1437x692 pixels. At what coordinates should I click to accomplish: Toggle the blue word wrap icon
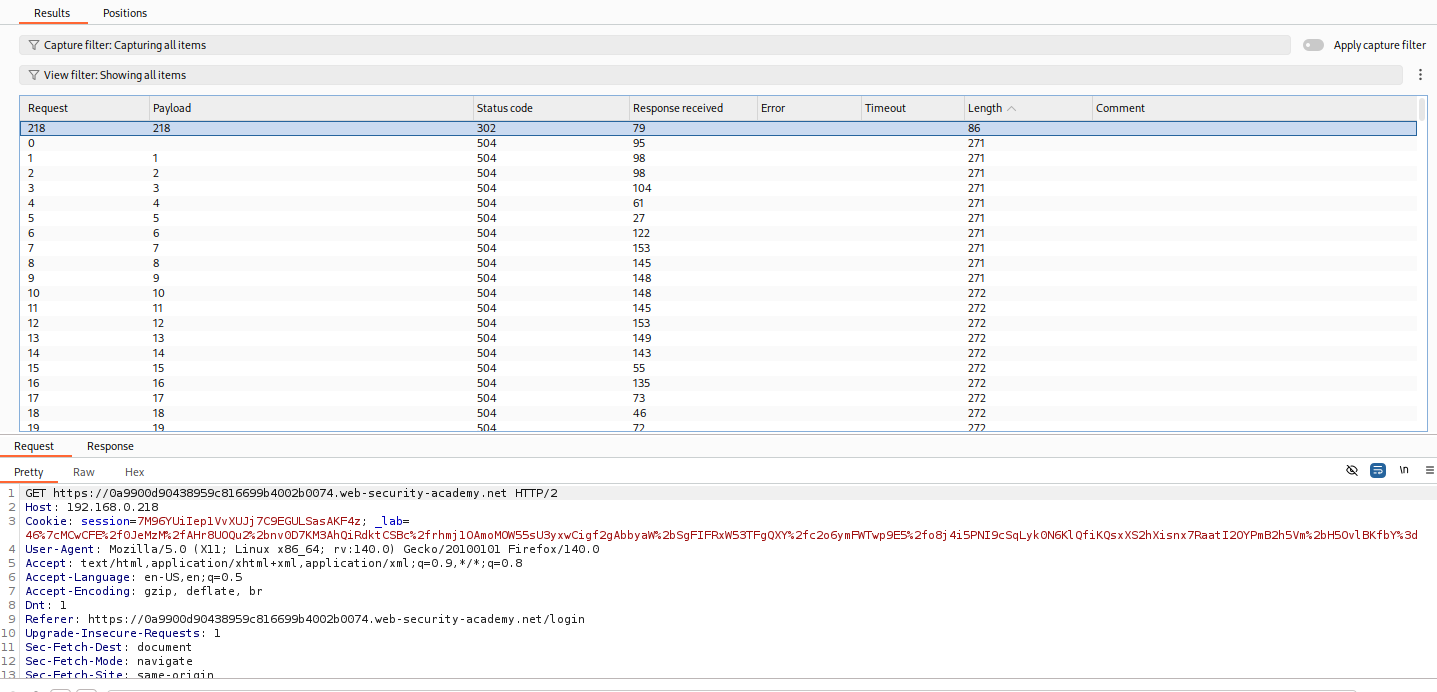click(1378, 470)
